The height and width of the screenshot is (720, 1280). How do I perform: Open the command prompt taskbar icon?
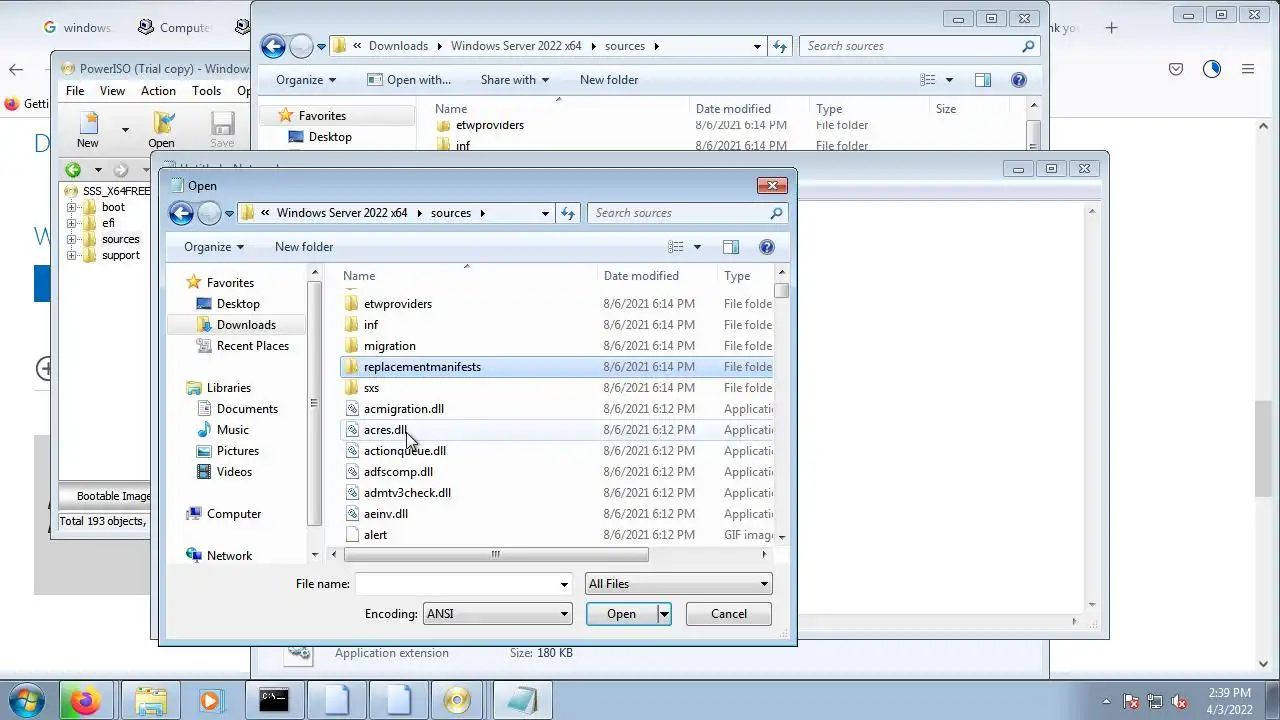(x=274, y=701)
